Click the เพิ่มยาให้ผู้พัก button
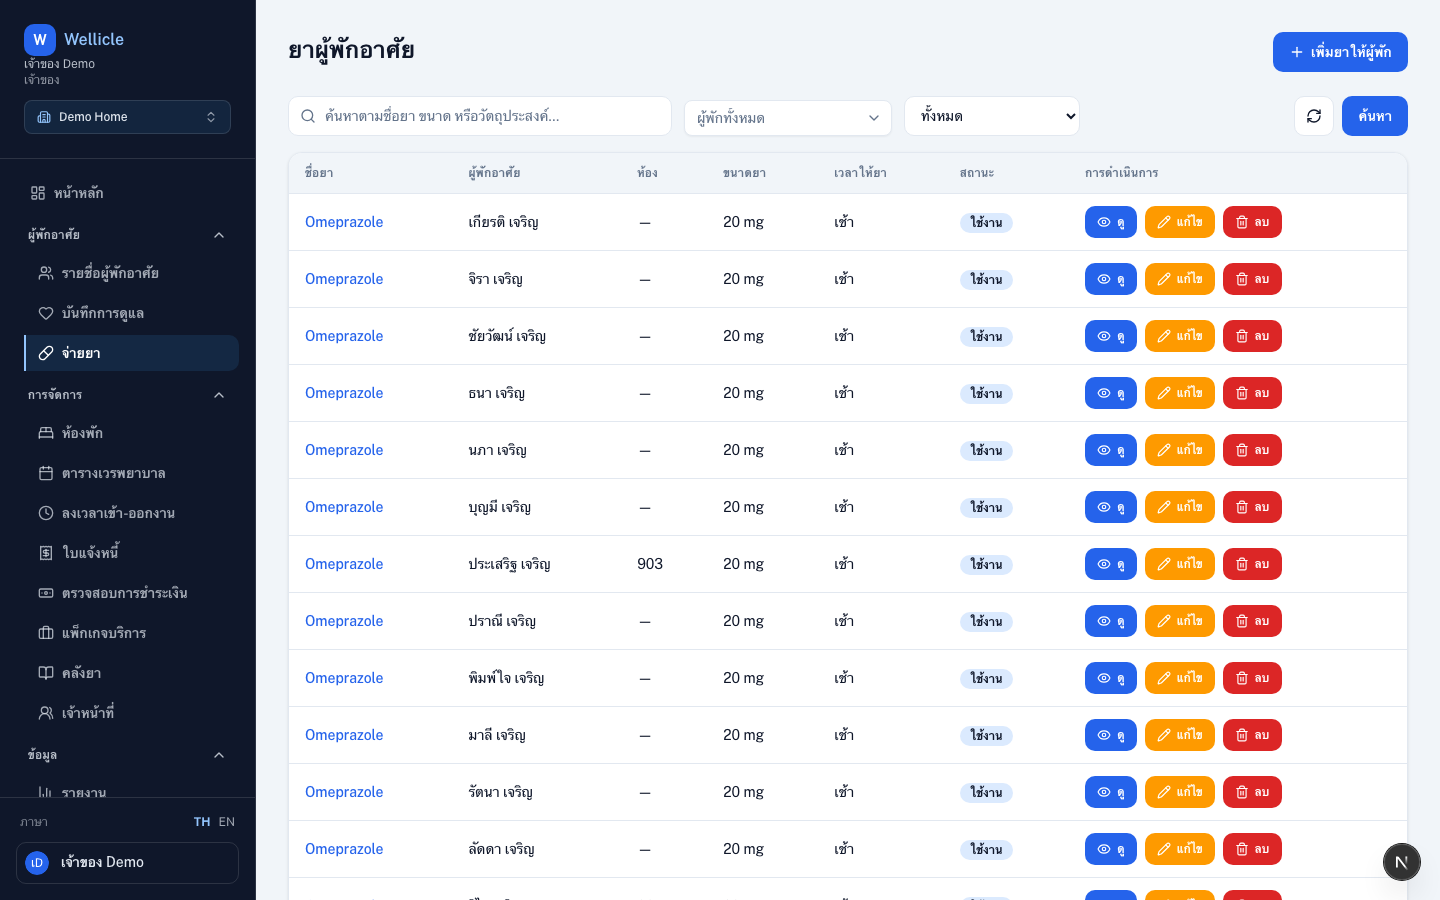 click(1340, 52)
